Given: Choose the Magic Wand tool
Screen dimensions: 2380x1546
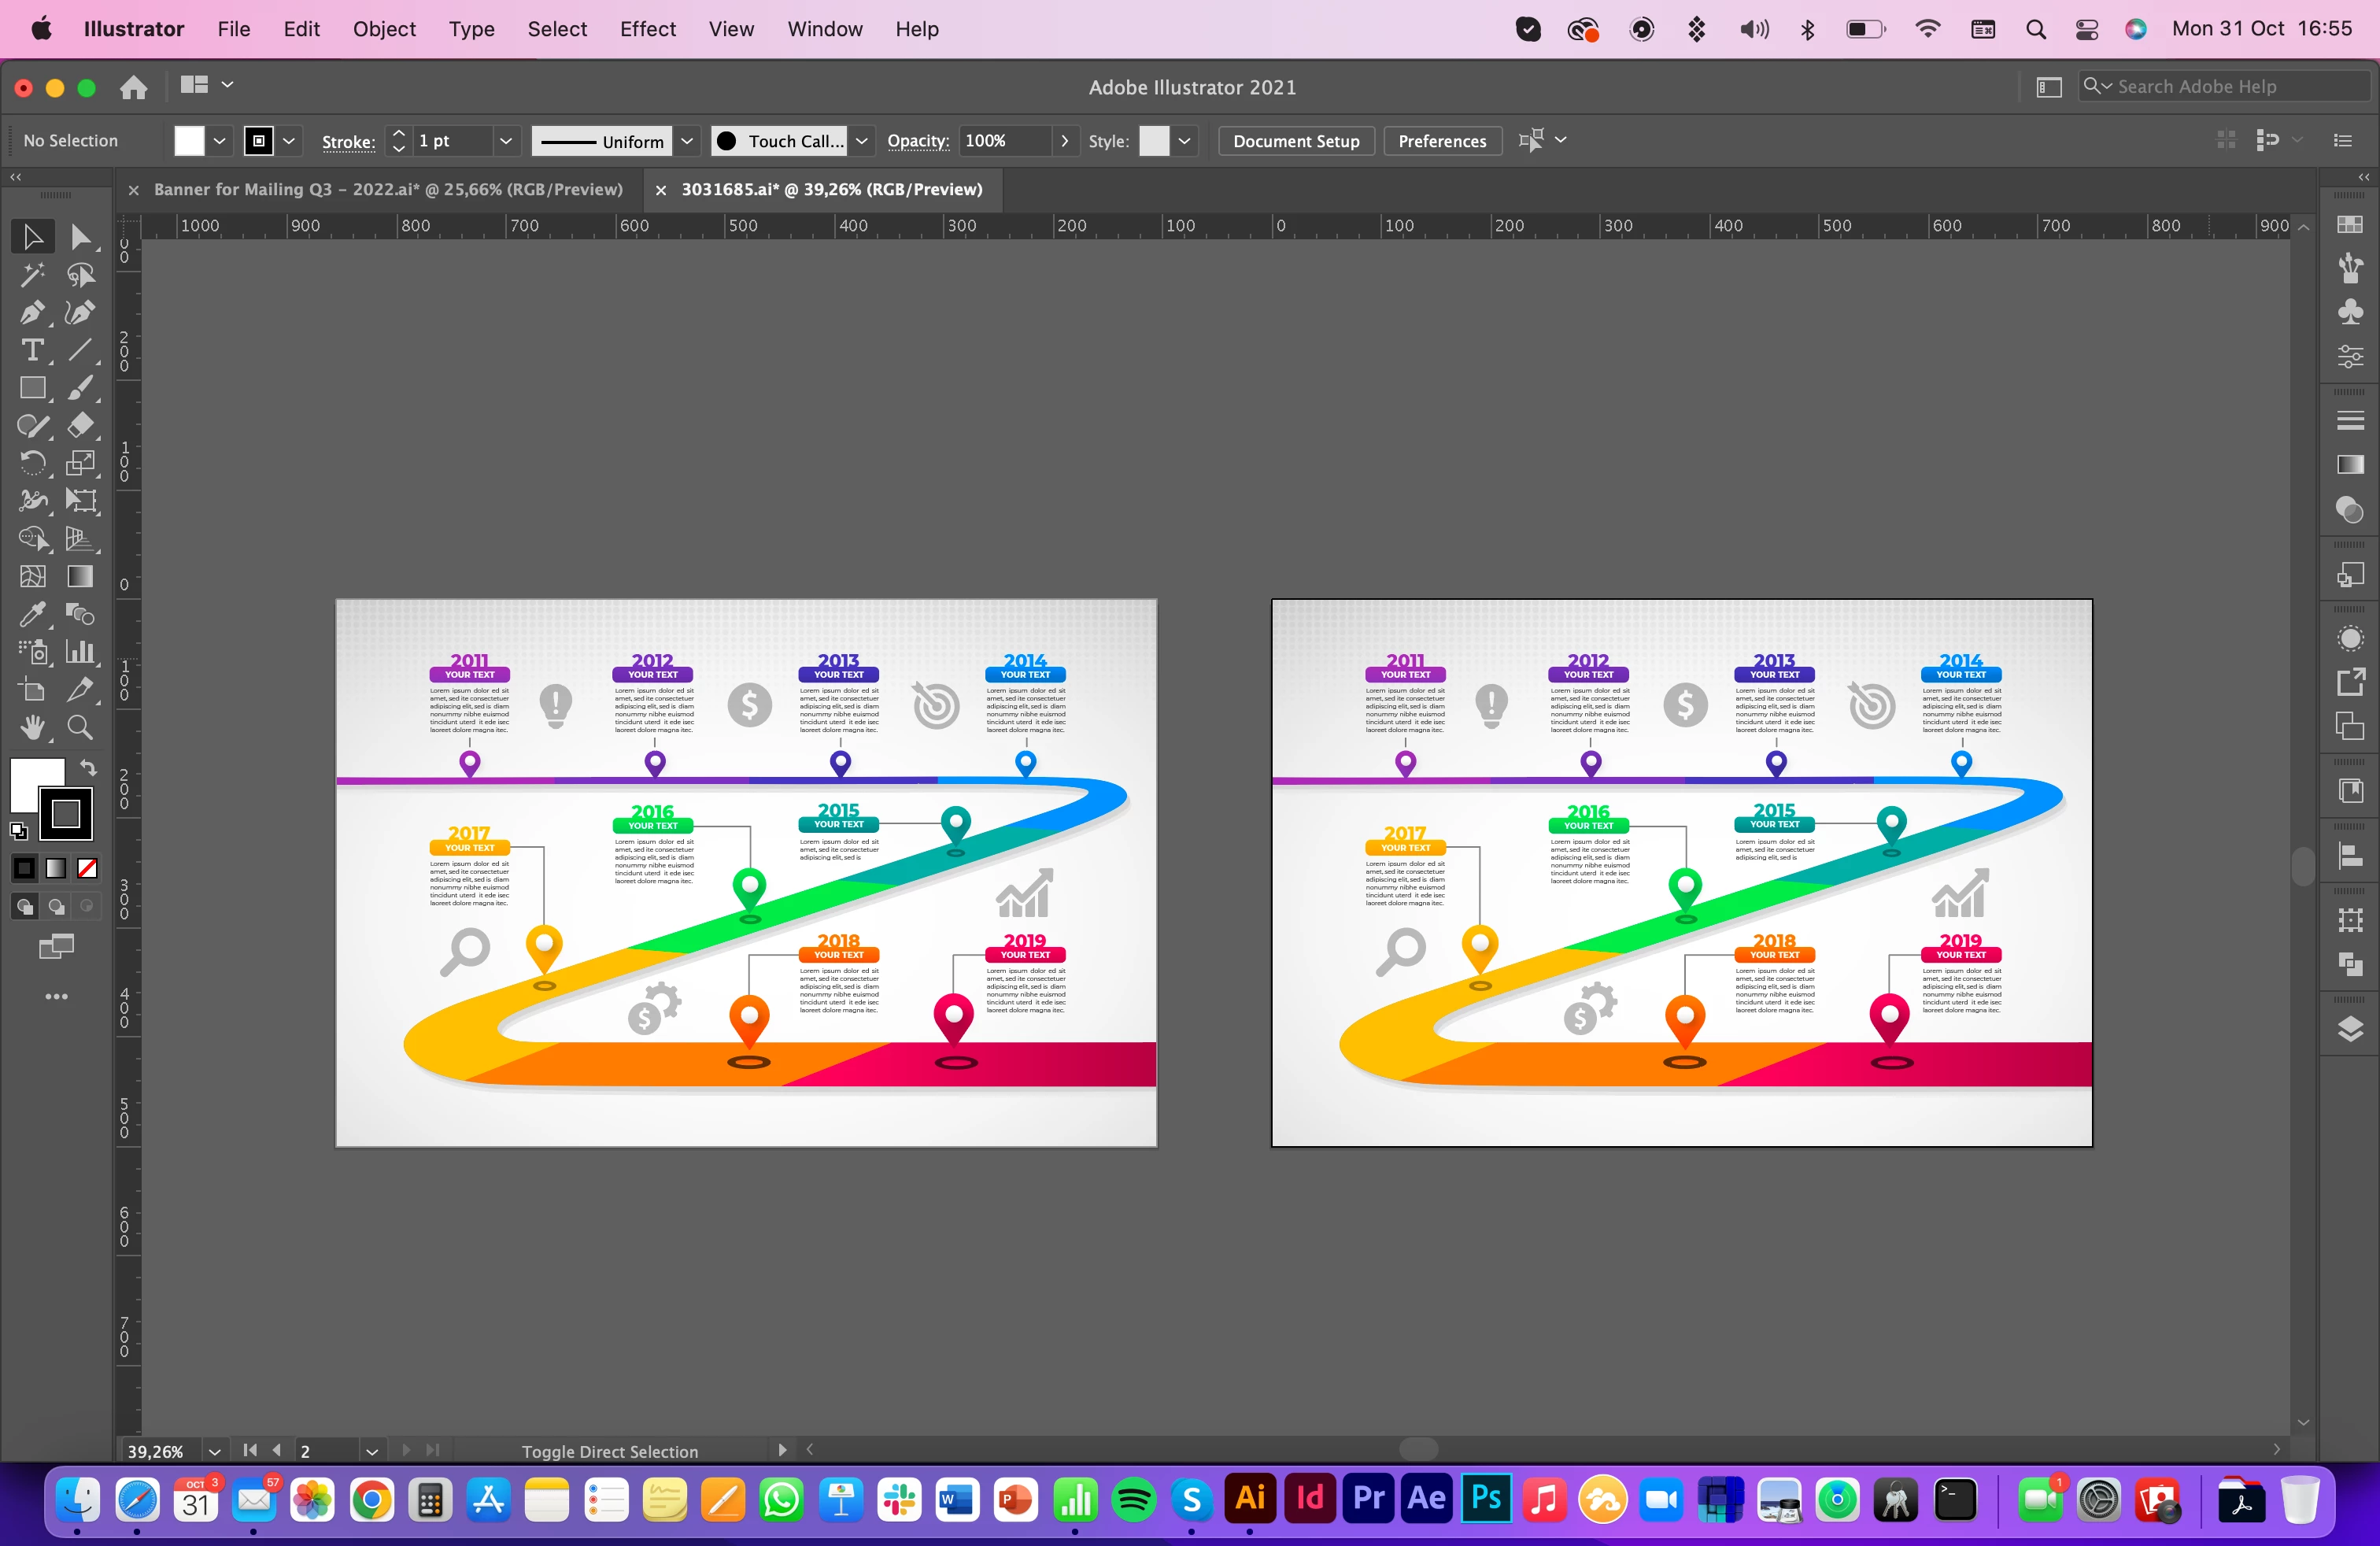Looking at the screenshot, I should pos(32,275).
